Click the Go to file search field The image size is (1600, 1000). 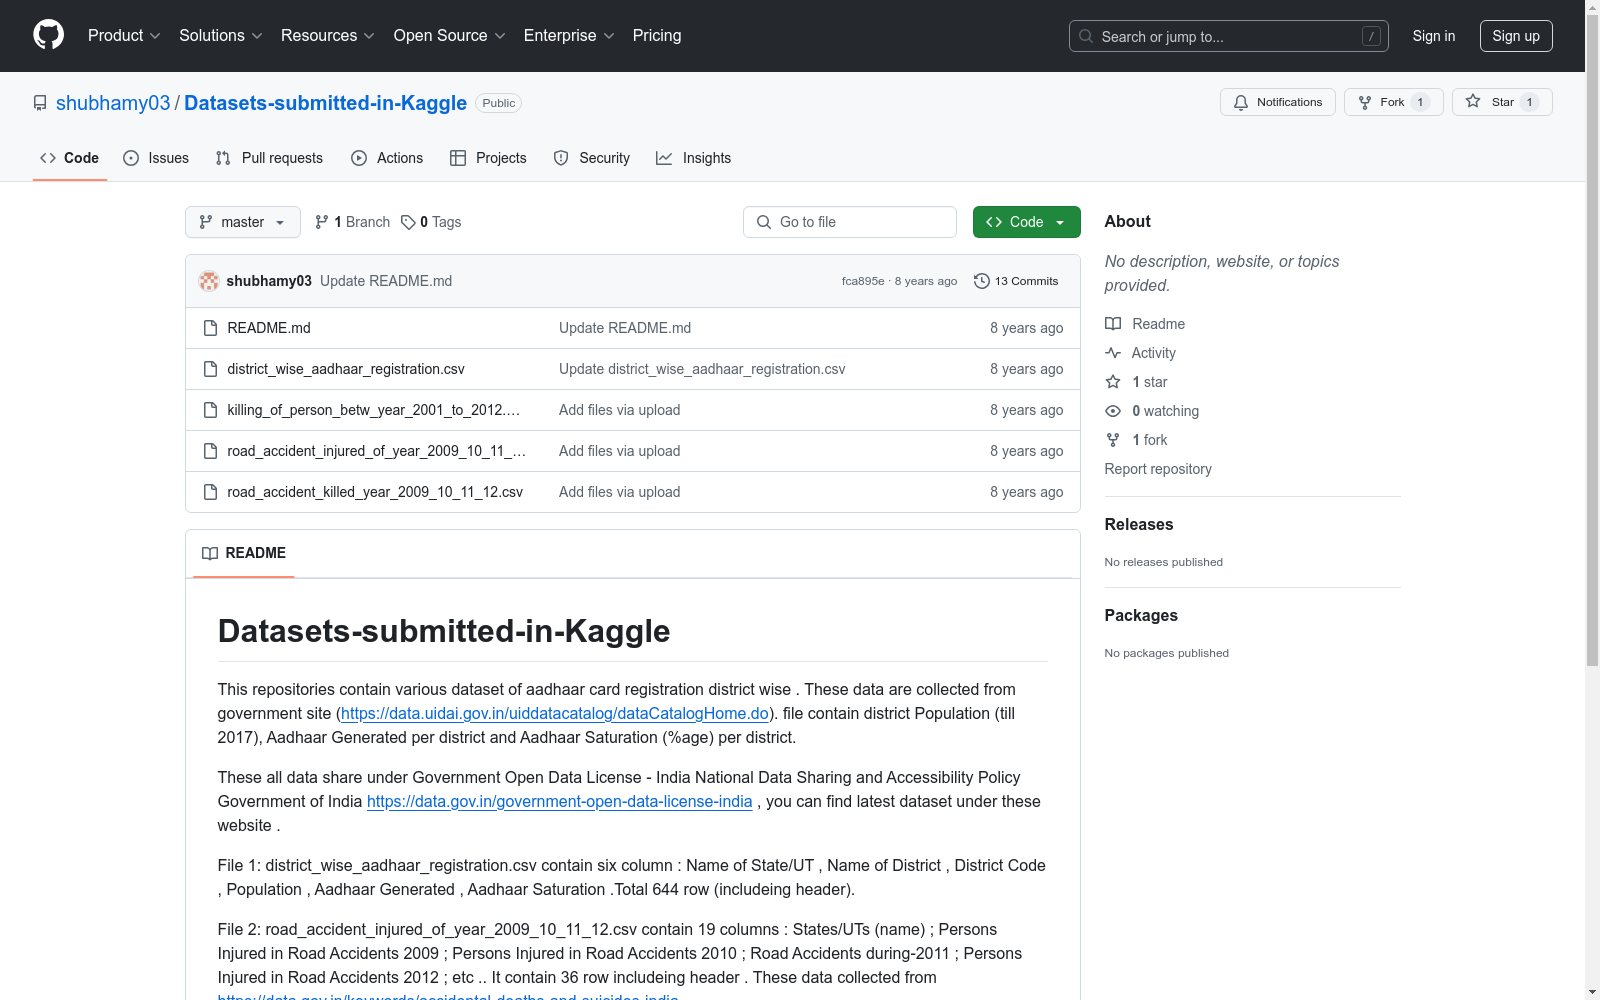click(850, 222)
